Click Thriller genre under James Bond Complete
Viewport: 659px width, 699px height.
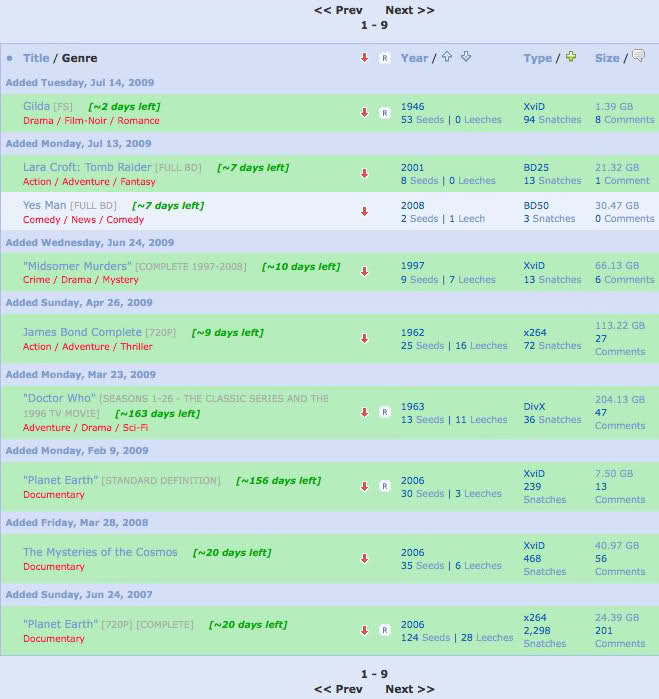pyautogui.click(x=136, y=346)
